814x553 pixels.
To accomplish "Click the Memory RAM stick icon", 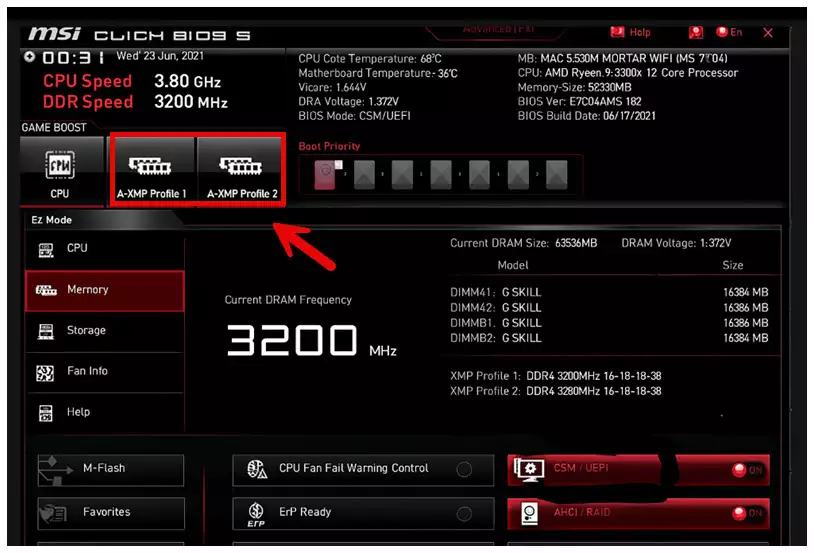I will pyautogui.click(x=46, y=290).
